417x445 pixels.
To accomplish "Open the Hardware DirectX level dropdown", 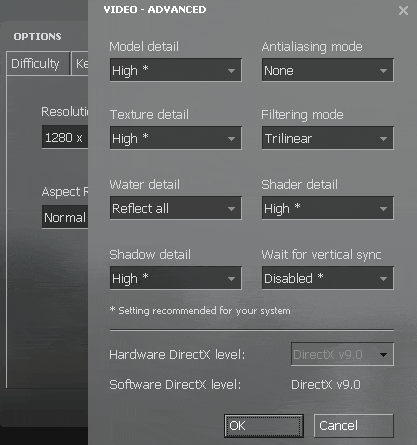I will point(342,354).
